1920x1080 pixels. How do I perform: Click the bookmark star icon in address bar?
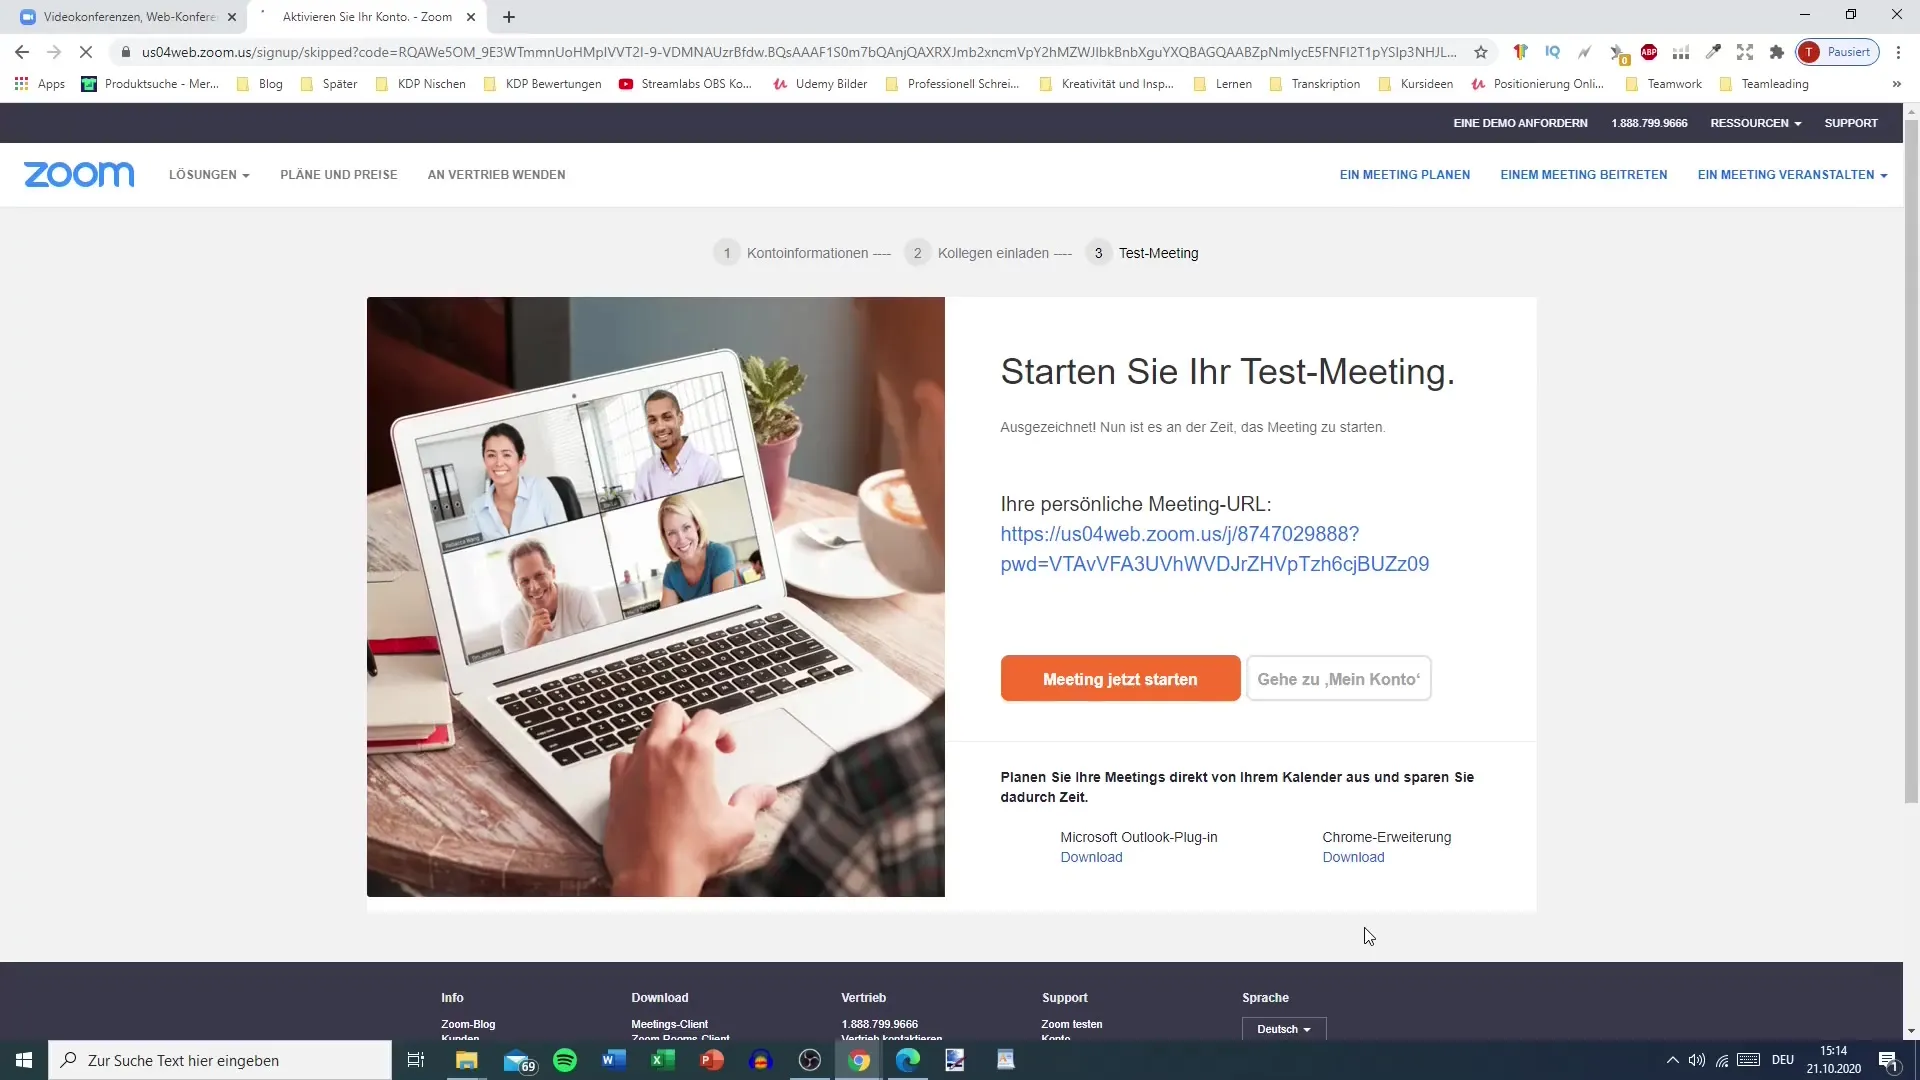[x=1480, y=51]
